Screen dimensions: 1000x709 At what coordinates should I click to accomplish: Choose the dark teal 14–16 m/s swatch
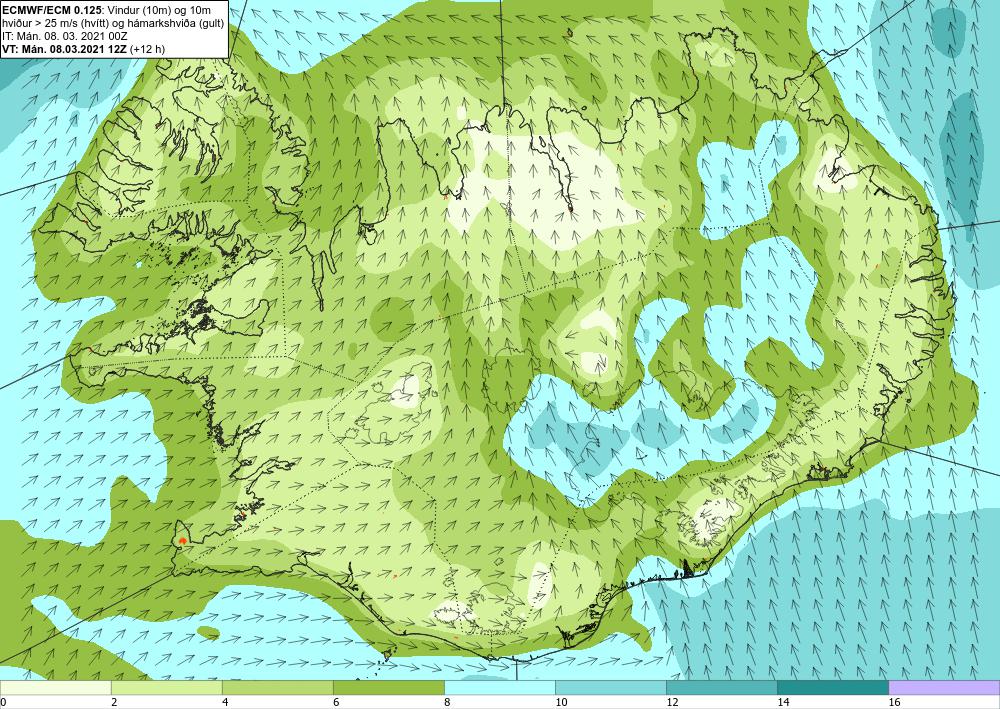pyautogui.click(x=833, y=687)
